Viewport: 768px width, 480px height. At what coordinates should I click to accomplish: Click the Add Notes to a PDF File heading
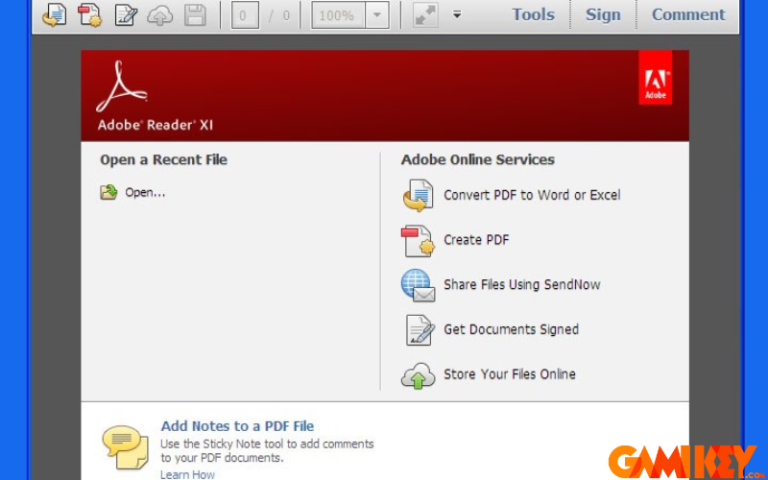point(238,426)
